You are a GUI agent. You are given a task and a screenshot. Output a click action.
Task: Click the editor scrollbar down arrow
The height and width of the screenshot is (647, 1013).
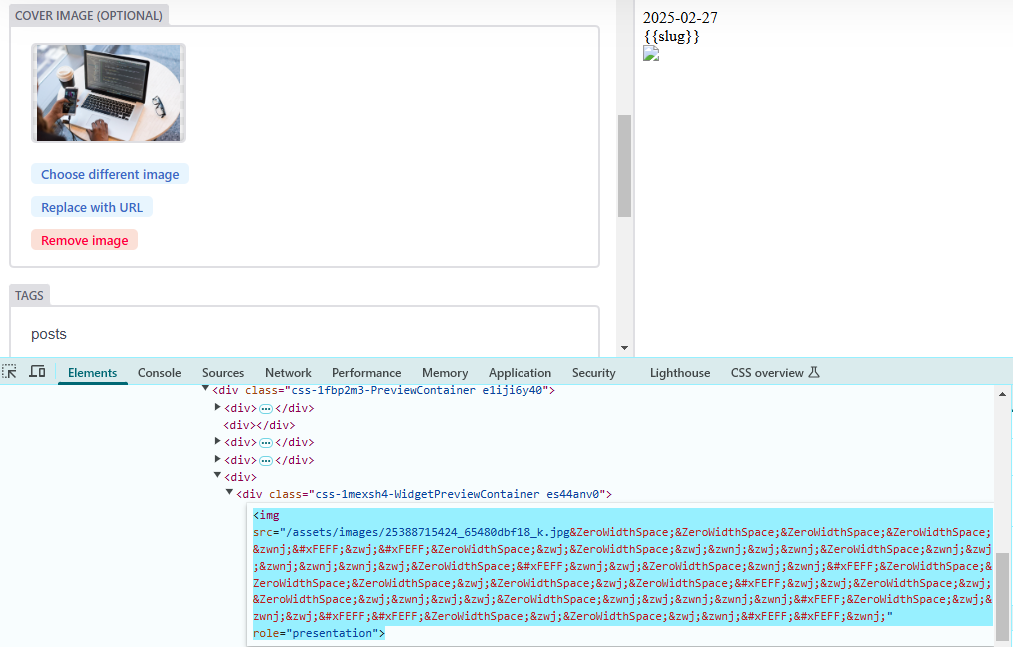[x=625, y=348]
